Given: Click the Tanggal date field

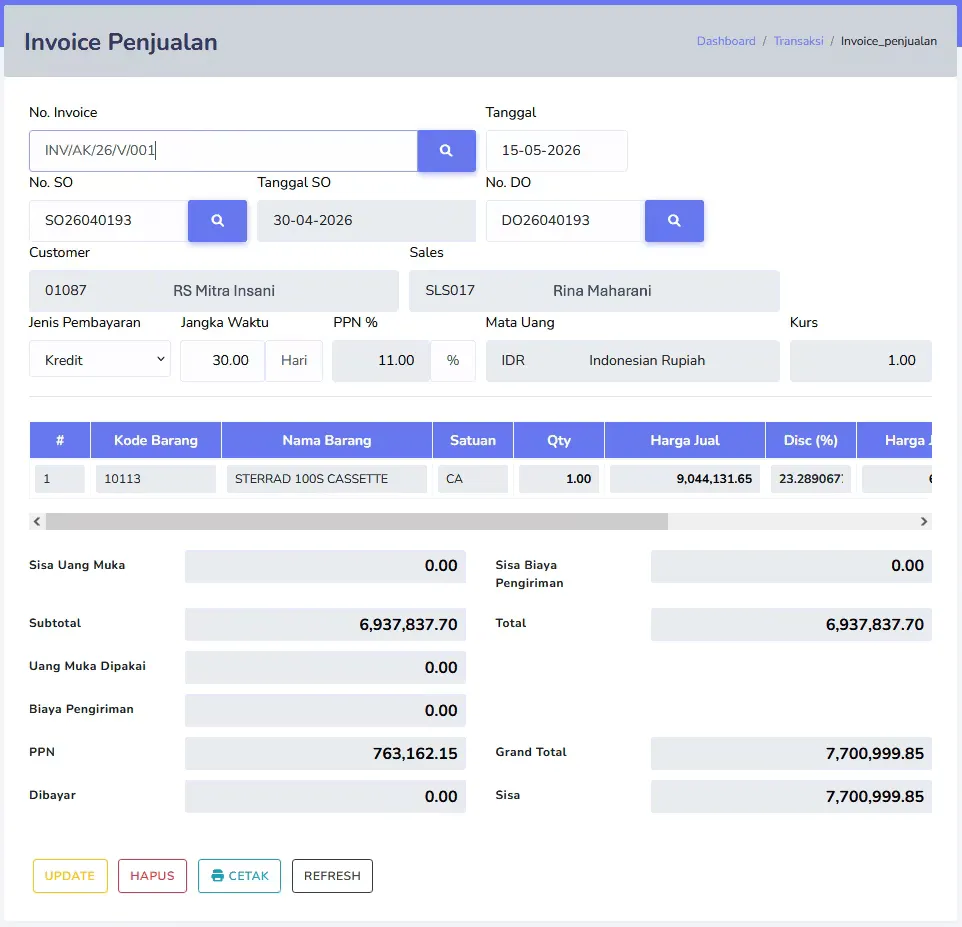Looking at the screenshot, I should (556, 150).
